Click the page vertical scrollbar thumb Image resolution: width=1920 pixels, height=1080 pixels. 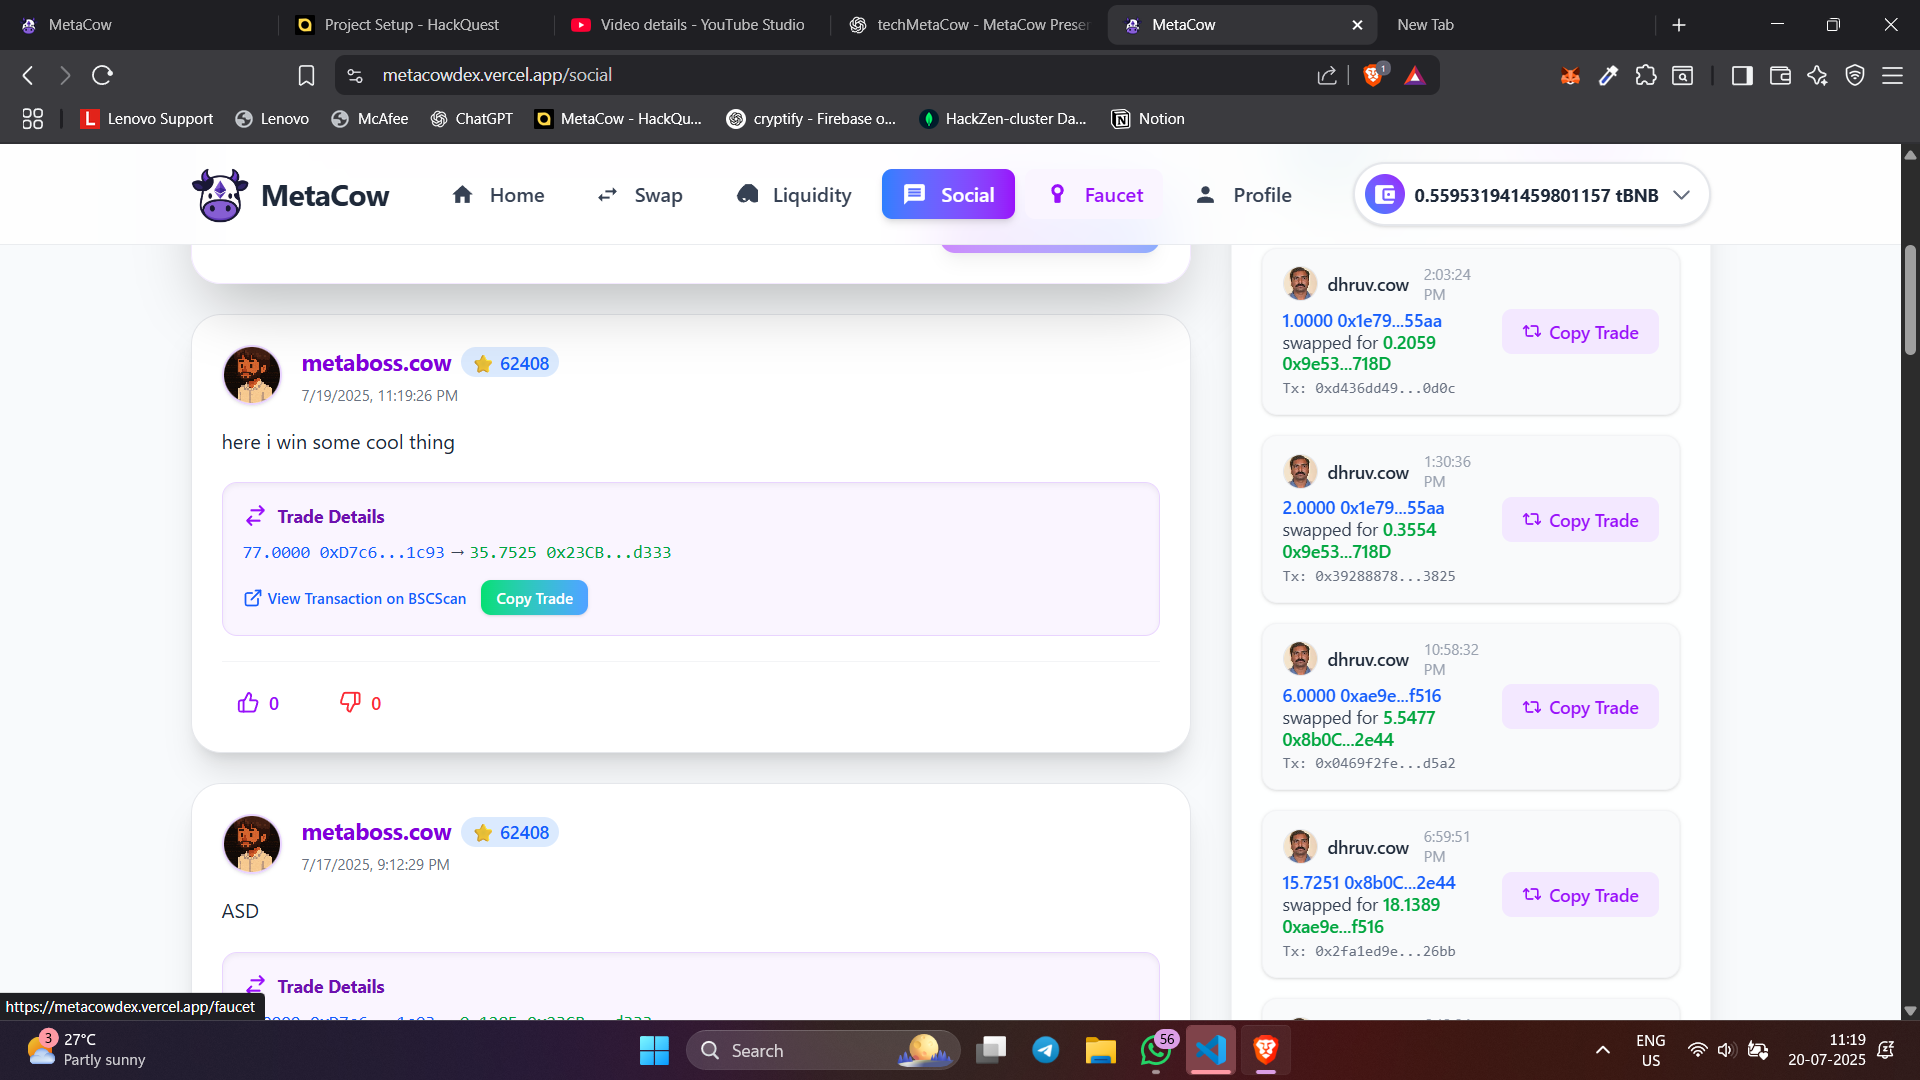[1910, 300]
